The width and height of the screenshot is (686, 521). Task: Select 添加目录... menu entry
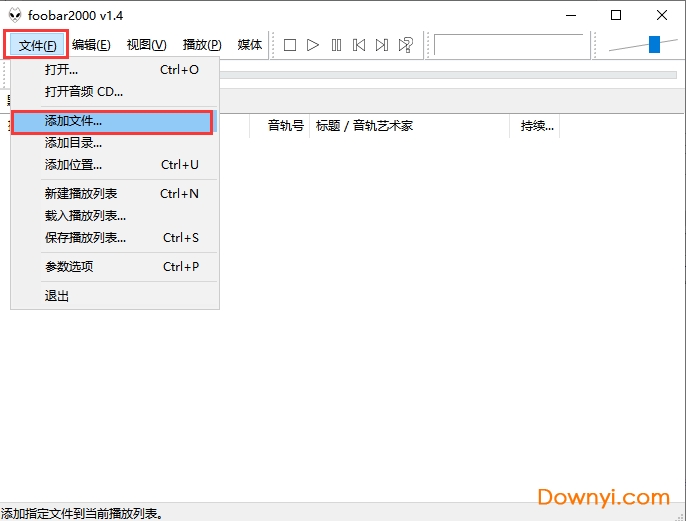click(x=115, y=143)
